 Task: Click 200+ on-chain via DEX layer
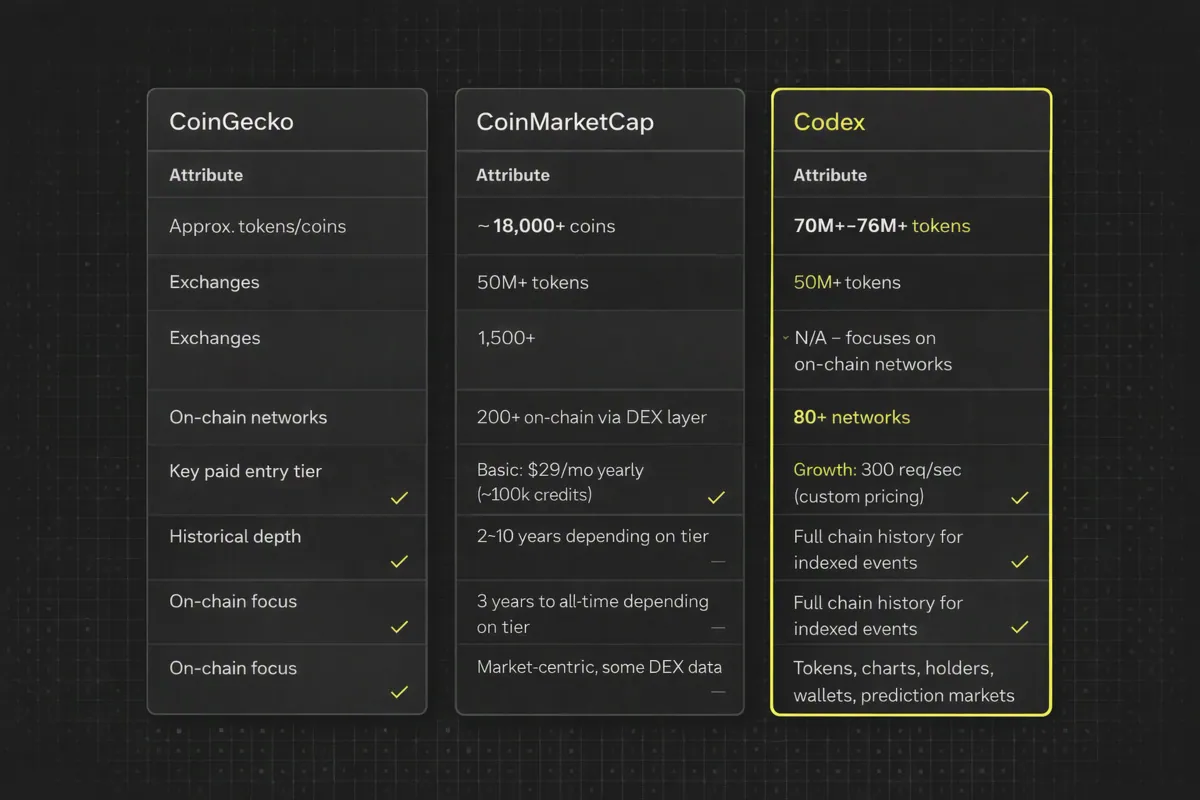[592, 417]
